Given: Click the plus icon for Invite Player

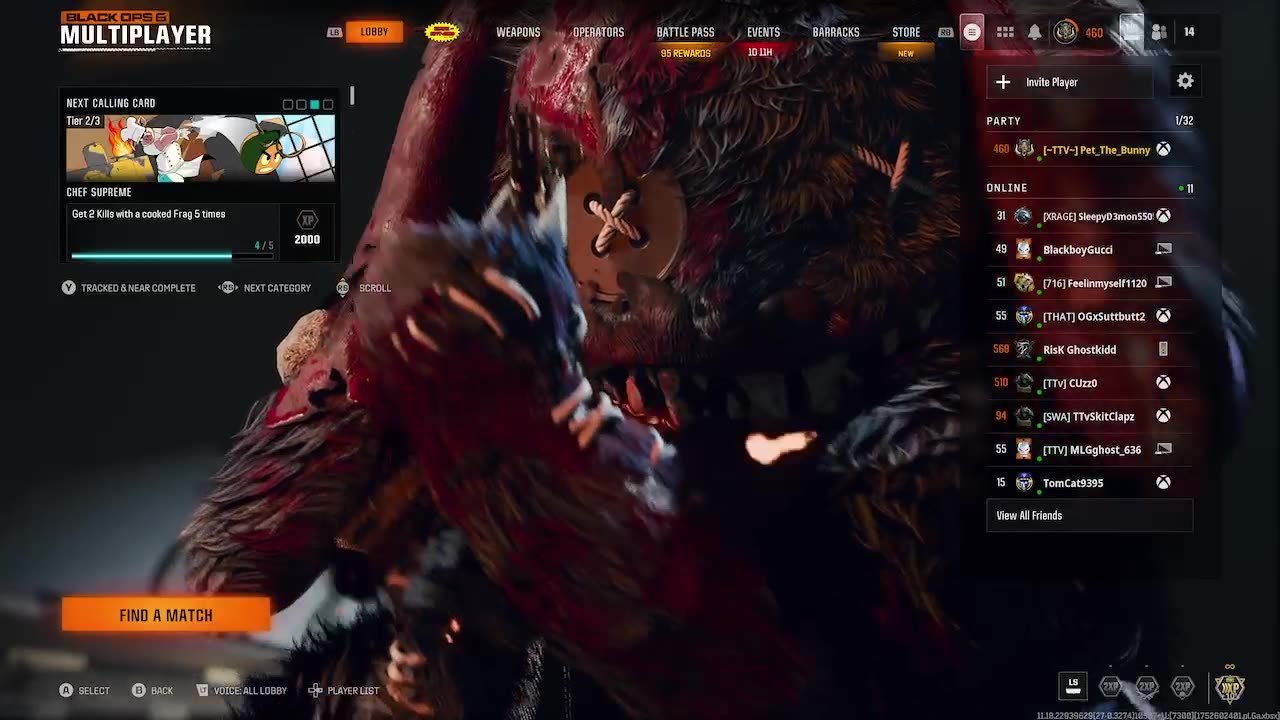Looking at the screenshot, I should pos(1003,82).
